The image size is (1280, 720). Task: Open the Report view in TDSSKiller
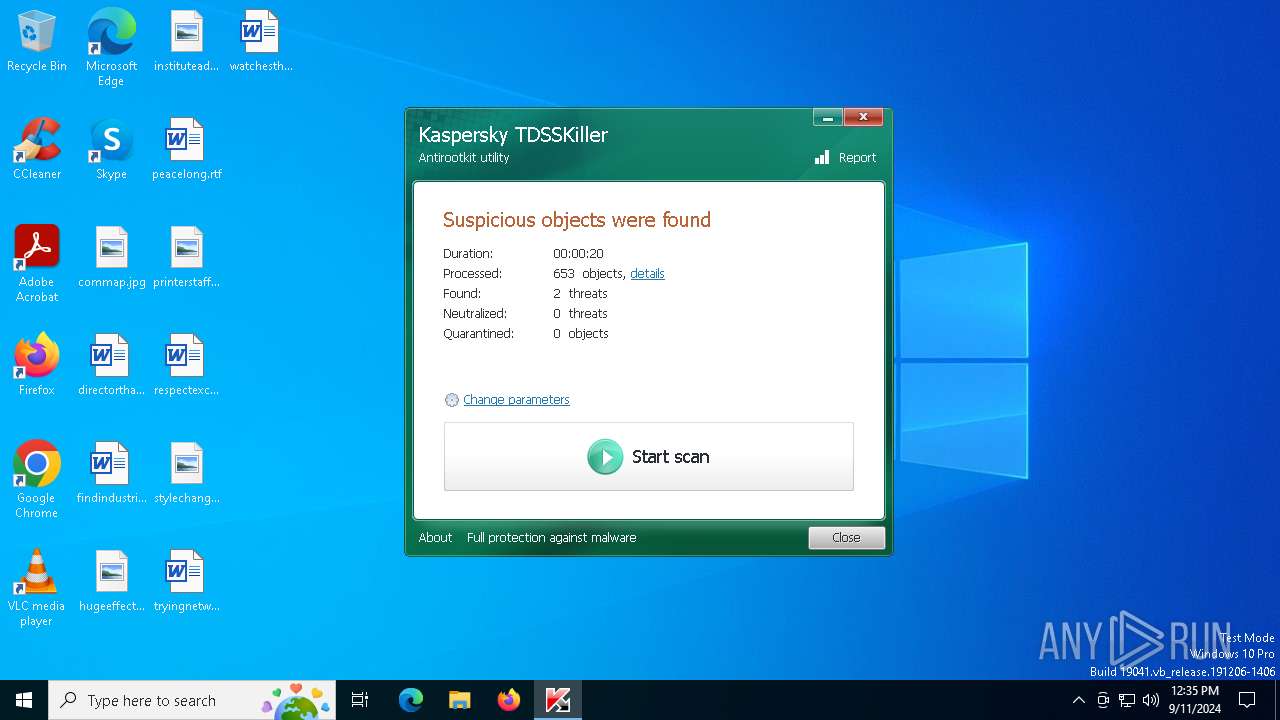(x=845, y=158)
